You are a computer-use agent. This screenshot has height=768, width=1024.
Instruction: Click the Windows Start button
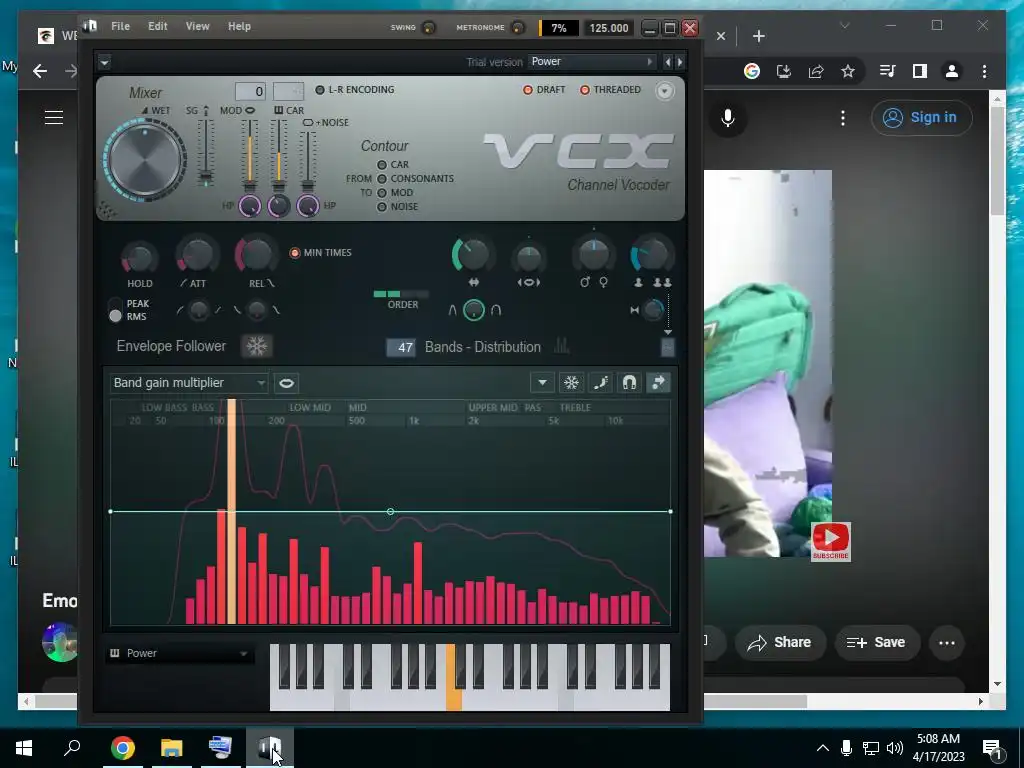pyautogui.click(x=24, y=748)
